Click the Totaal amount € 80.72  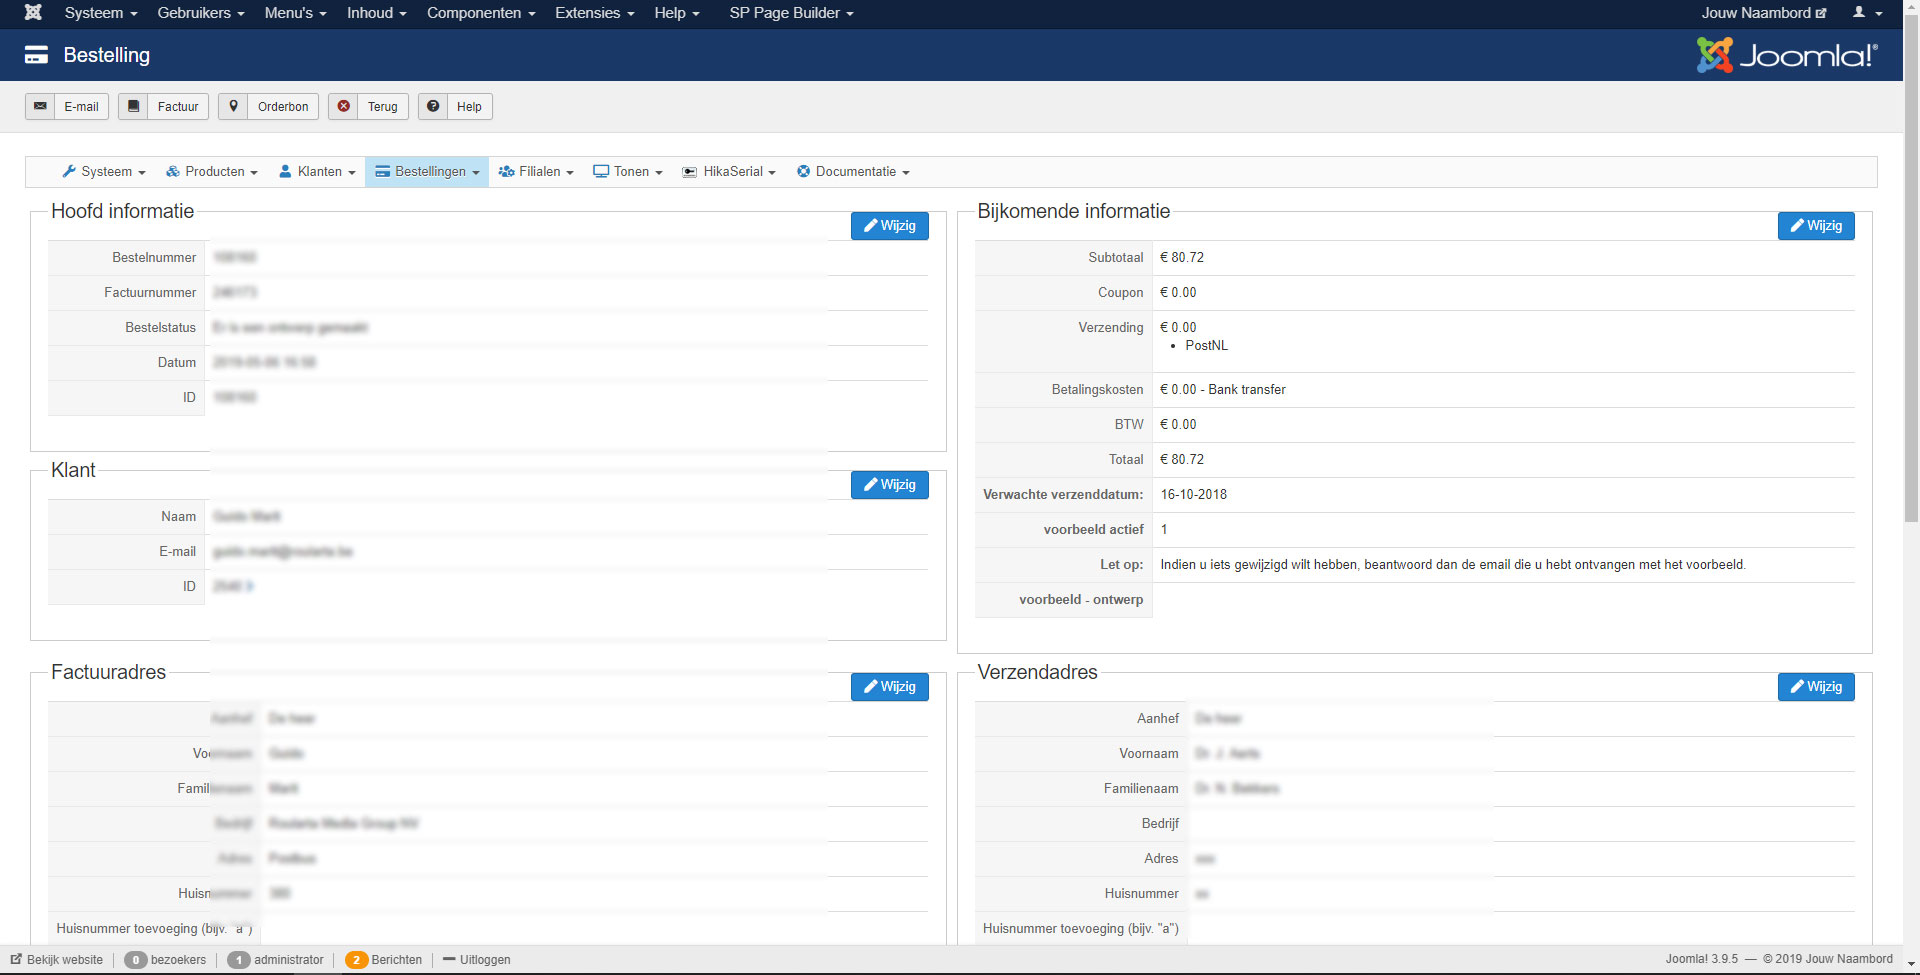tap(1182, 460)
